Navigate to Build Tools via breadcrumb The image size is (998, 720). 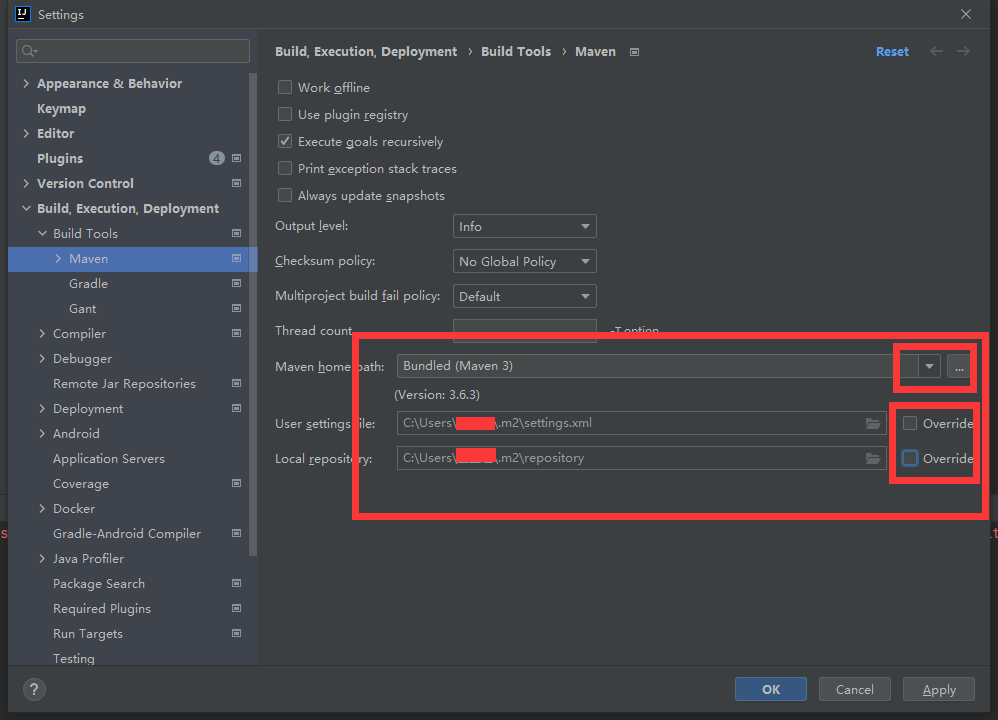(x=516, y=51)
